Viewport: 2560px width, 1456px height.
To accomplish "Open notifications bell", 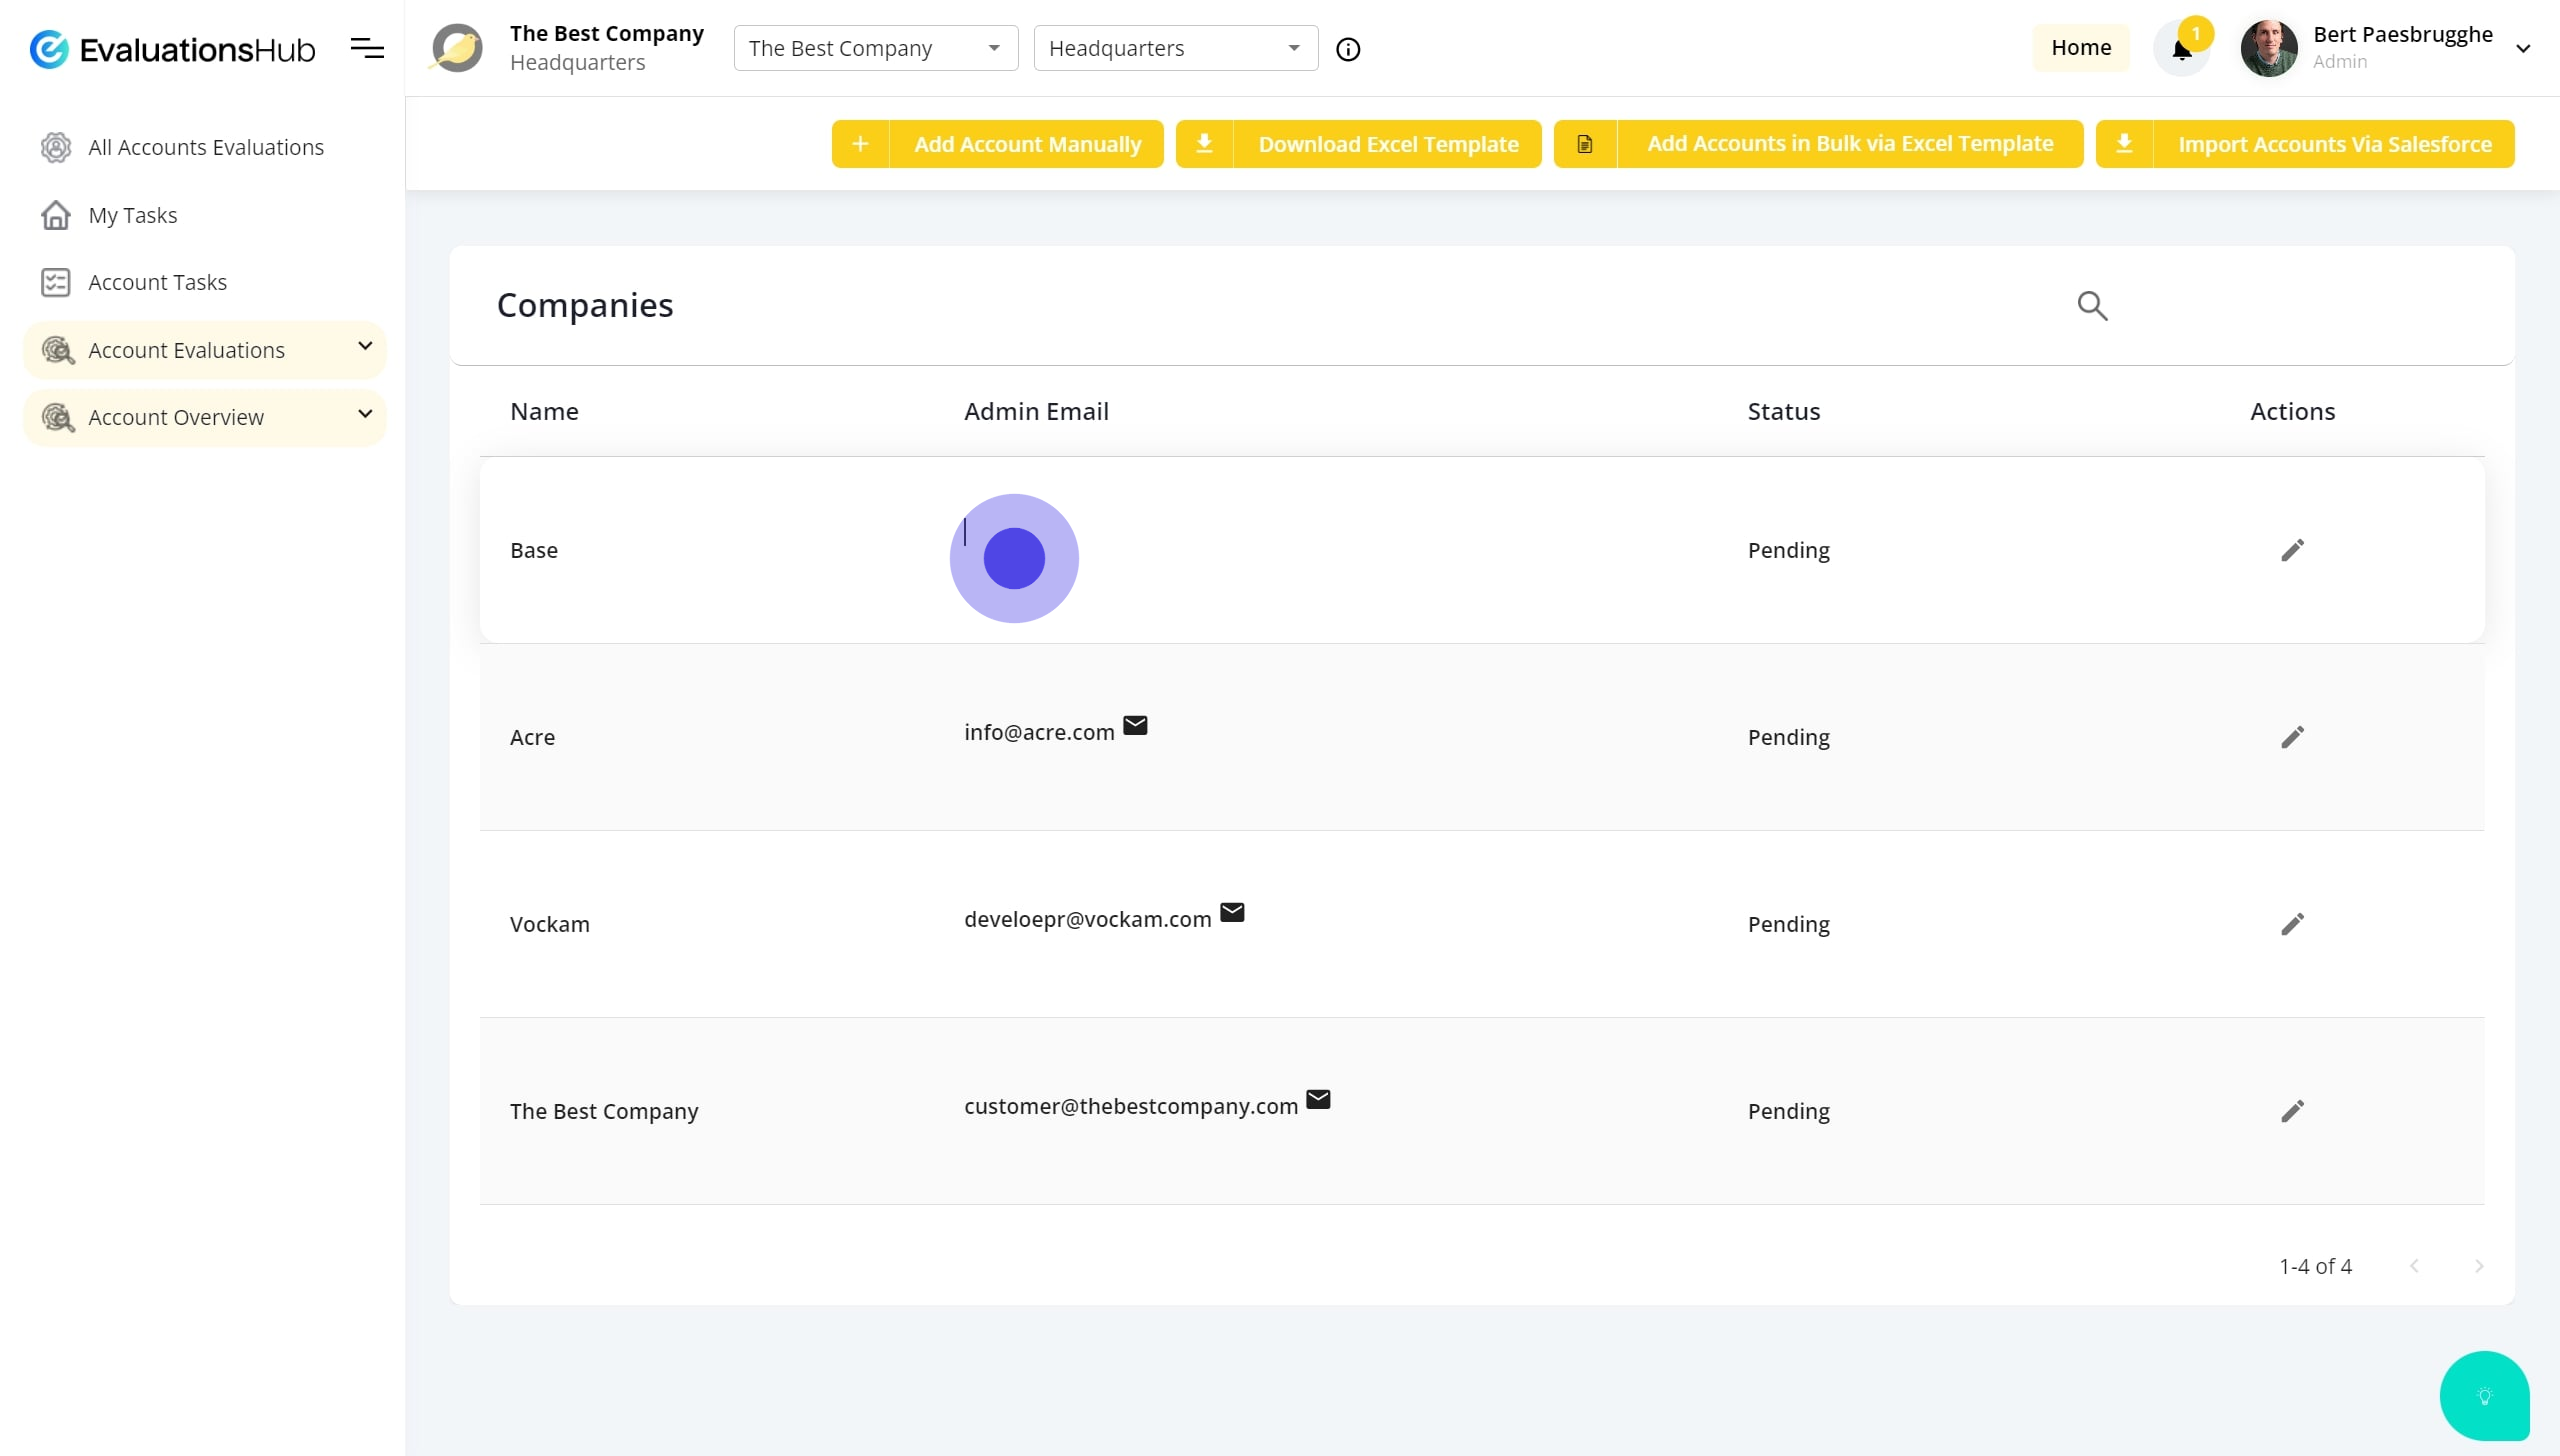I will (x=2181, y=50).
